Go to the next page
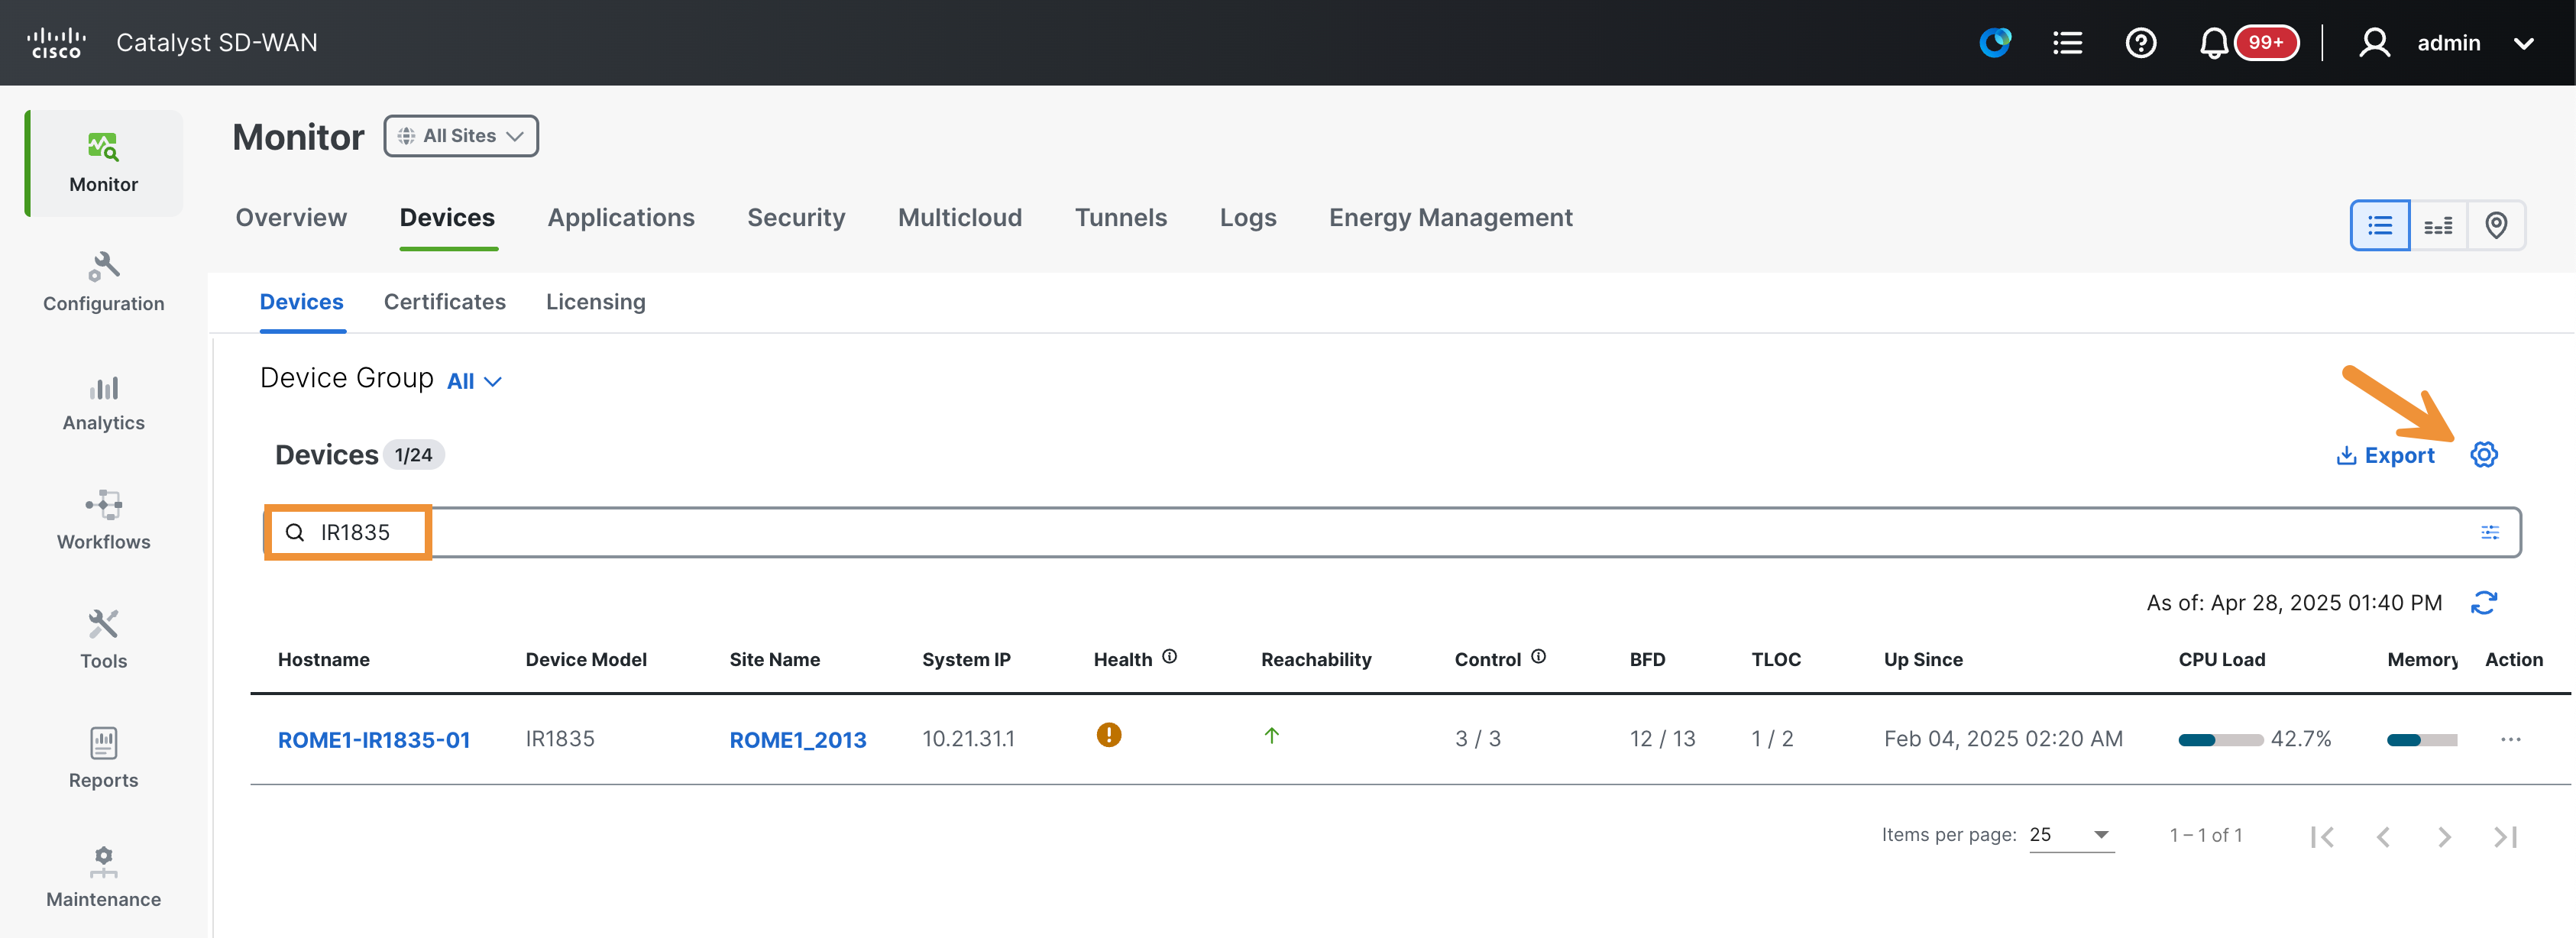Viewport: 2576px width, 938px height. (2444, 837)
